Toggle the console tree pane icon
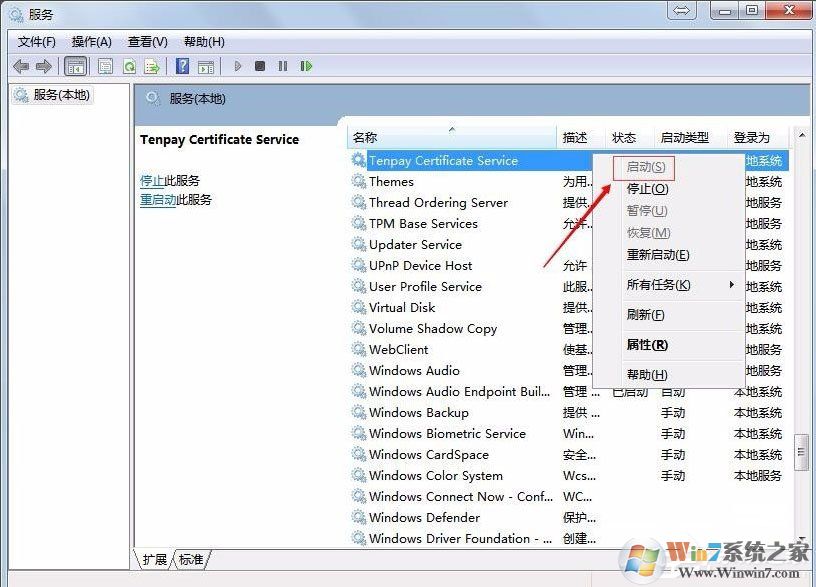Screen dimensions: 816x587 (x=75, y=65)
